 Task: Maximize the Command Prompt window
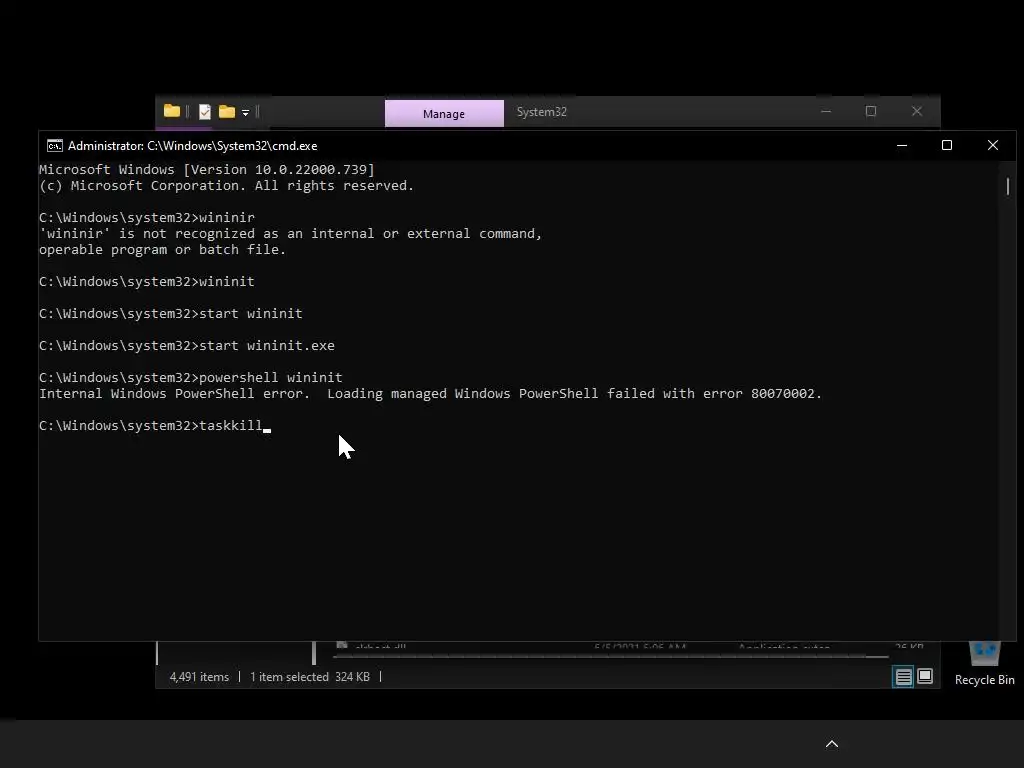point(947,146)
